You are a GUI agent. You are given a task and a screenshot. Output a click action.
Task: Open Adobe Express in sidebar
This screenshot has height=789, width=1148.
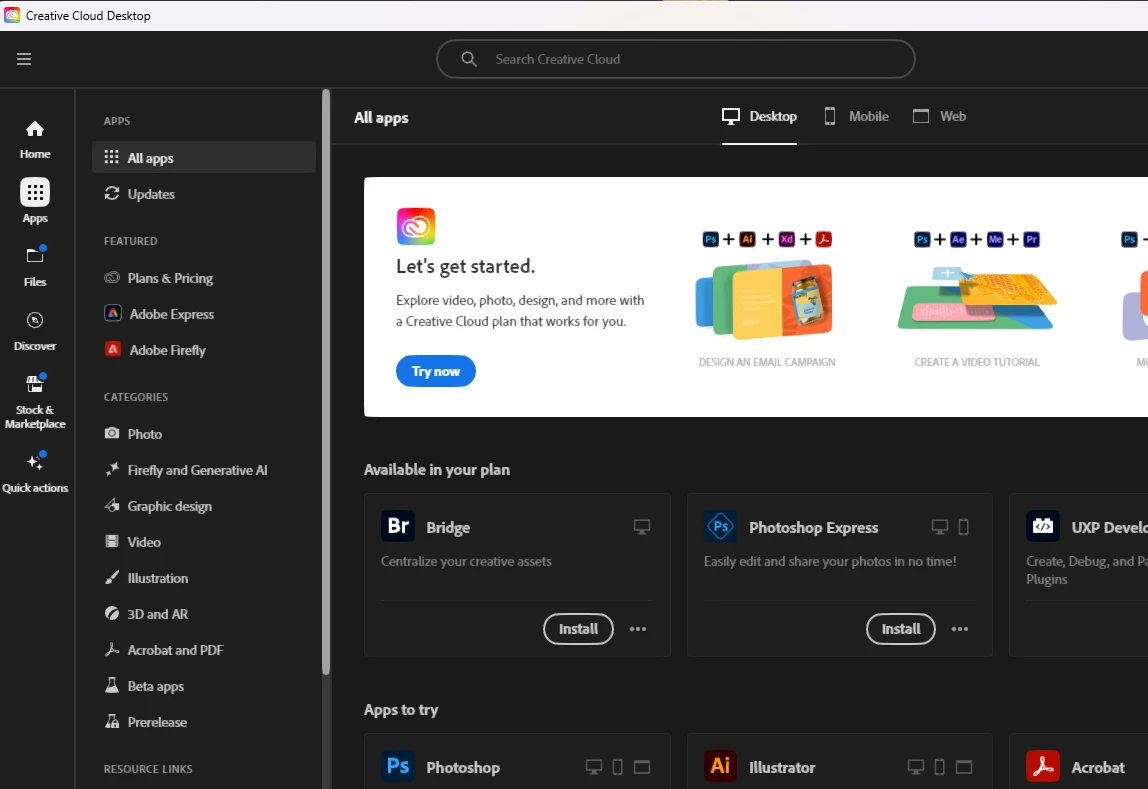pyautogui.click(x=204, y=314)
